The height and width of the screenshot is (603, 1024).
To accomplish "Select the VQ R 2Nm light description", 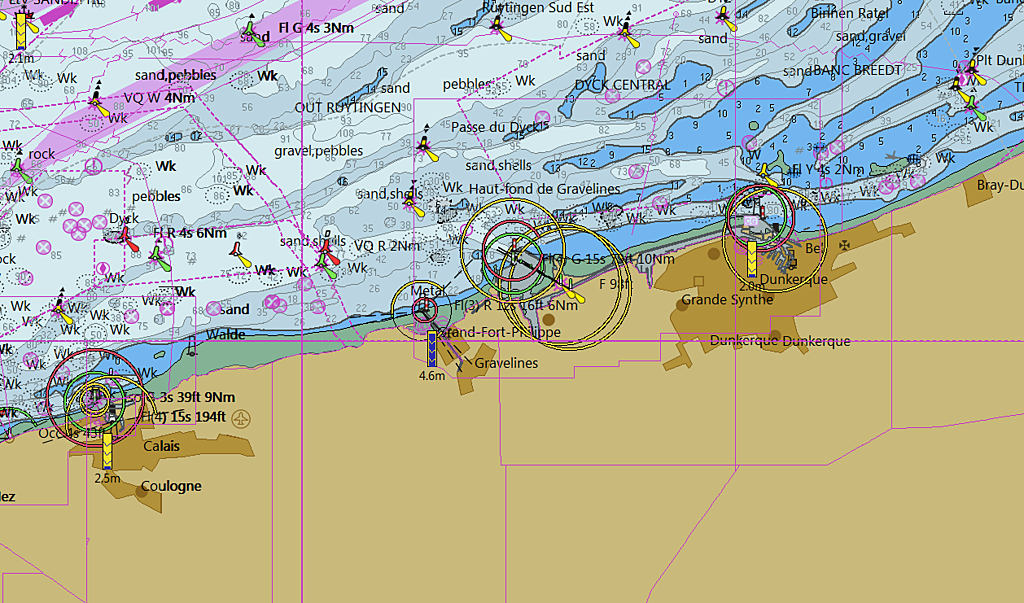I will pyautogui.click(x=387, y=246).
